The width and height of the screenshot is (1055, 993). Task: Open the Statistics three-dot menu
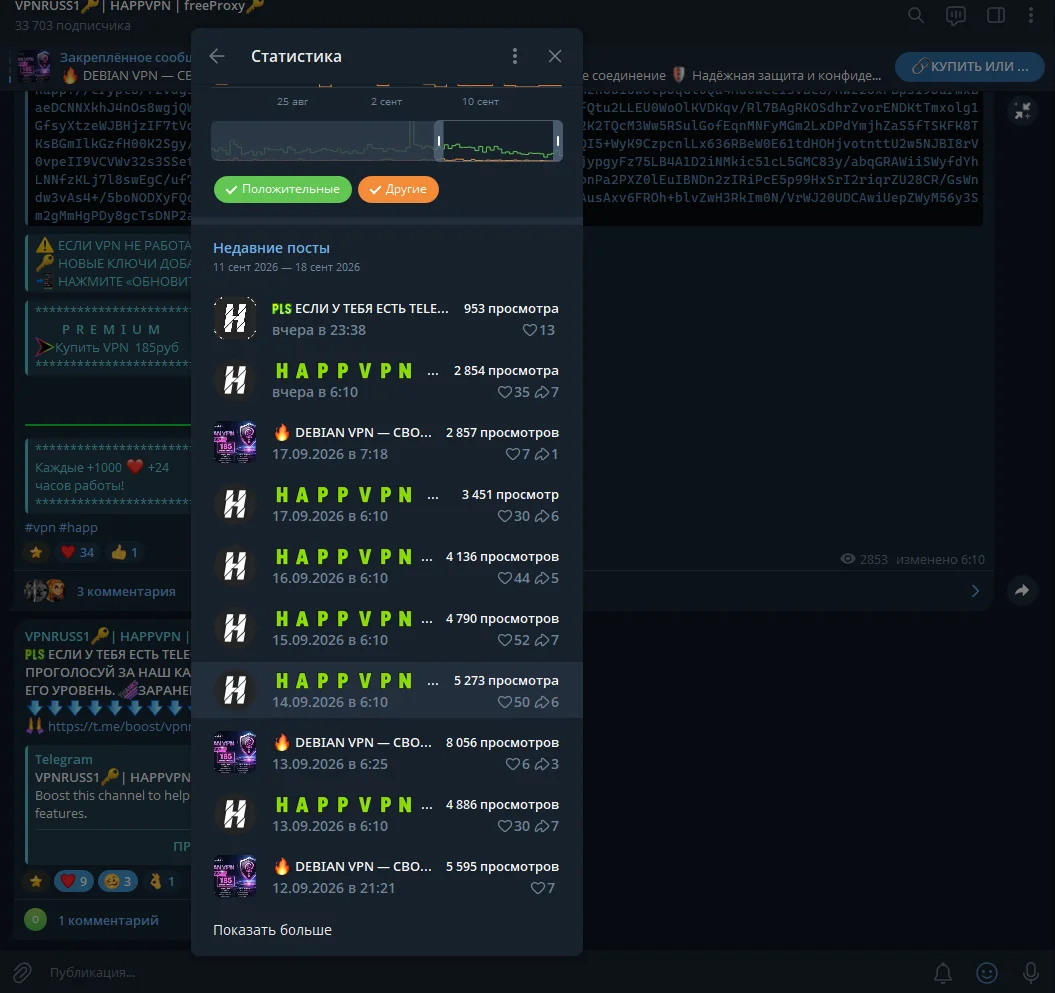pyautogui.click(x=515, y=56)
